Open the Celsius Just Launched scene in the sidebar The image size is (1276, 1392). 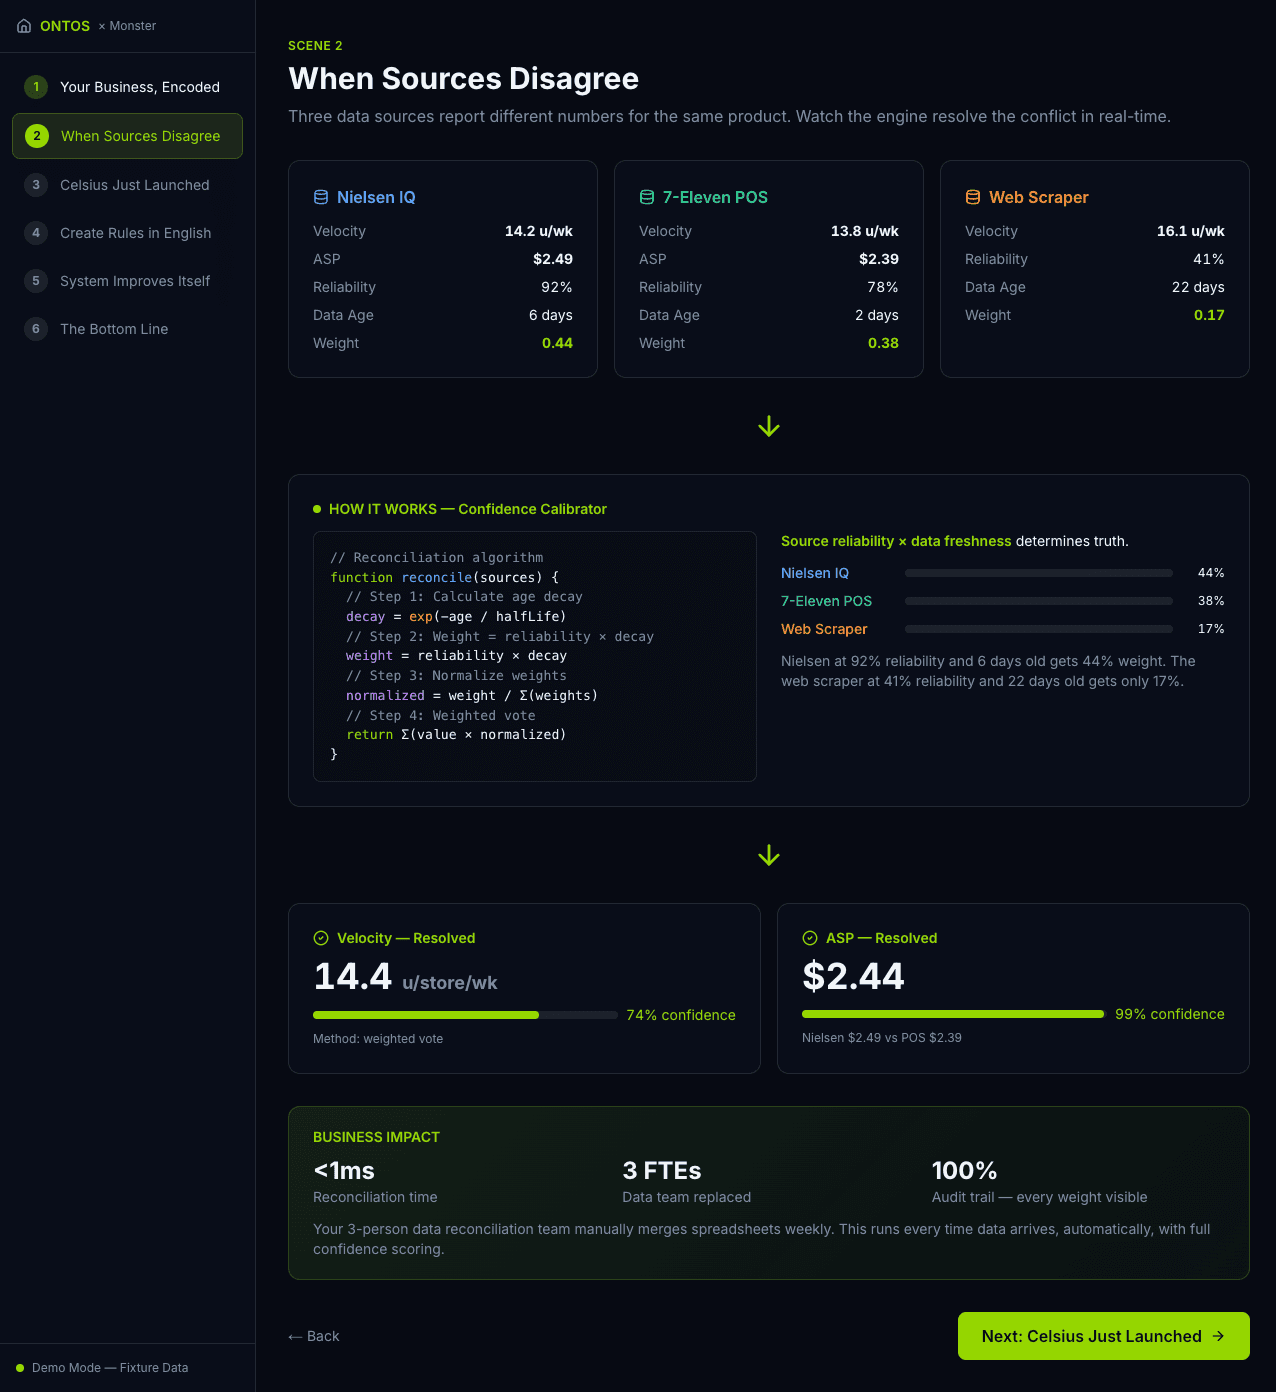135,185
